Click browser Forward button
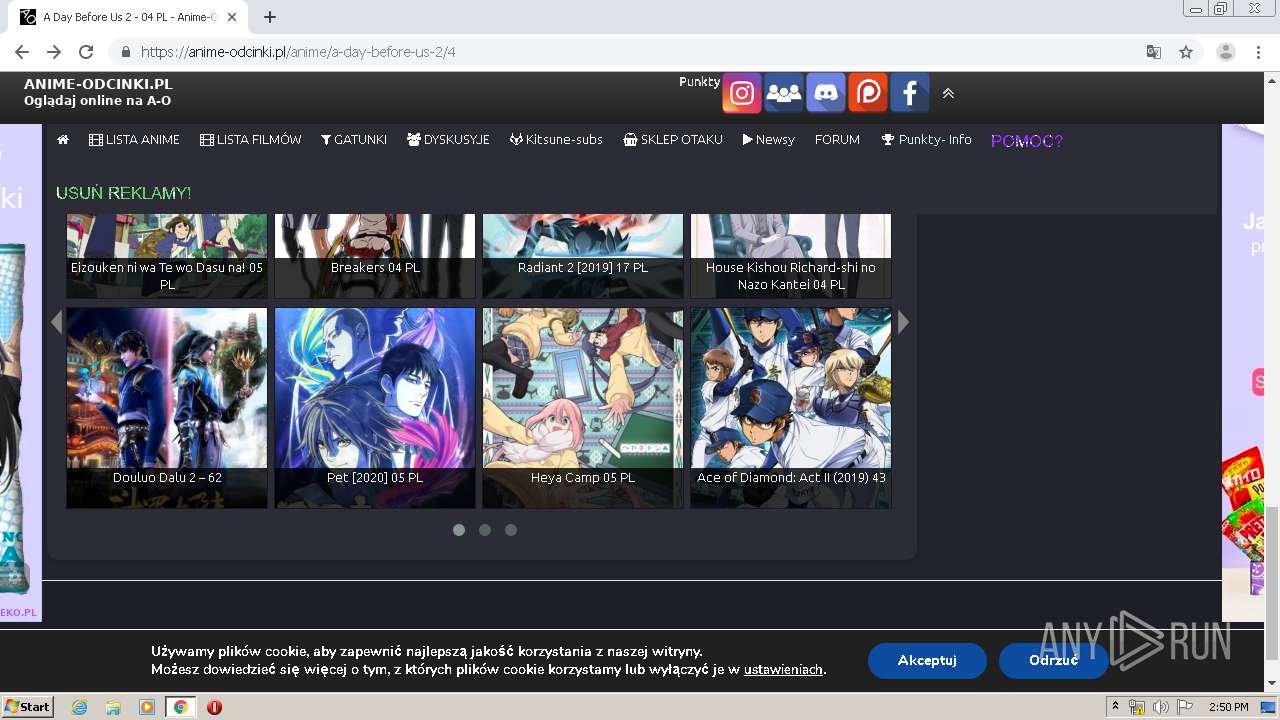Viewport: 1280px width, 720px height. coord(54,52)
